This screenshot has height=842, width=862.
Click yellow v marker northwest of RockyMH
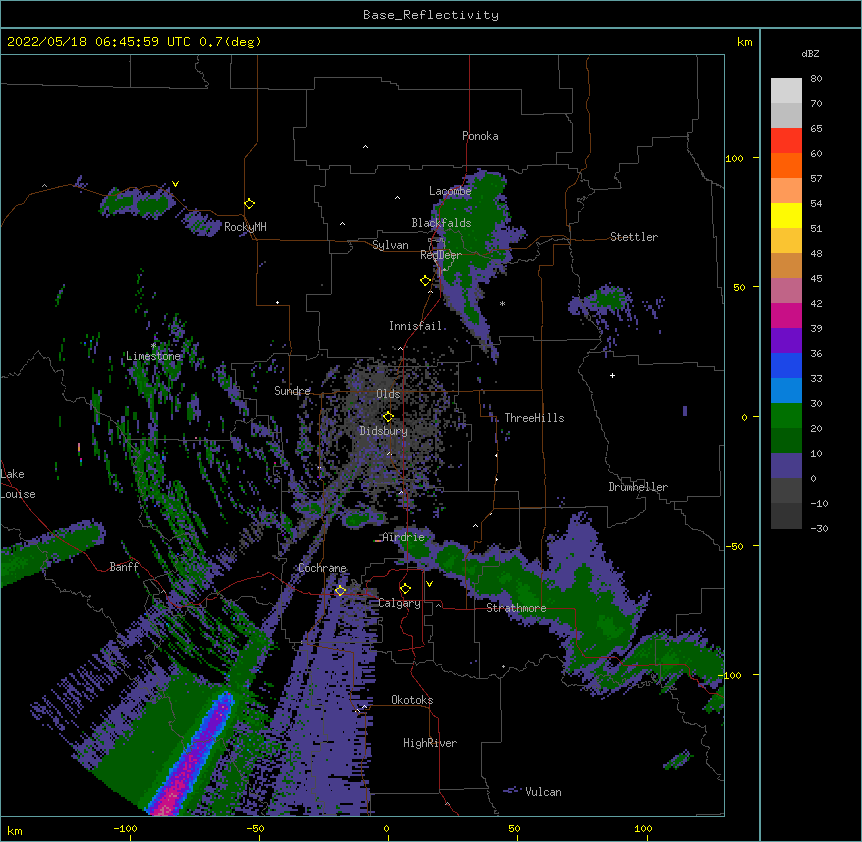coord(175,184)
